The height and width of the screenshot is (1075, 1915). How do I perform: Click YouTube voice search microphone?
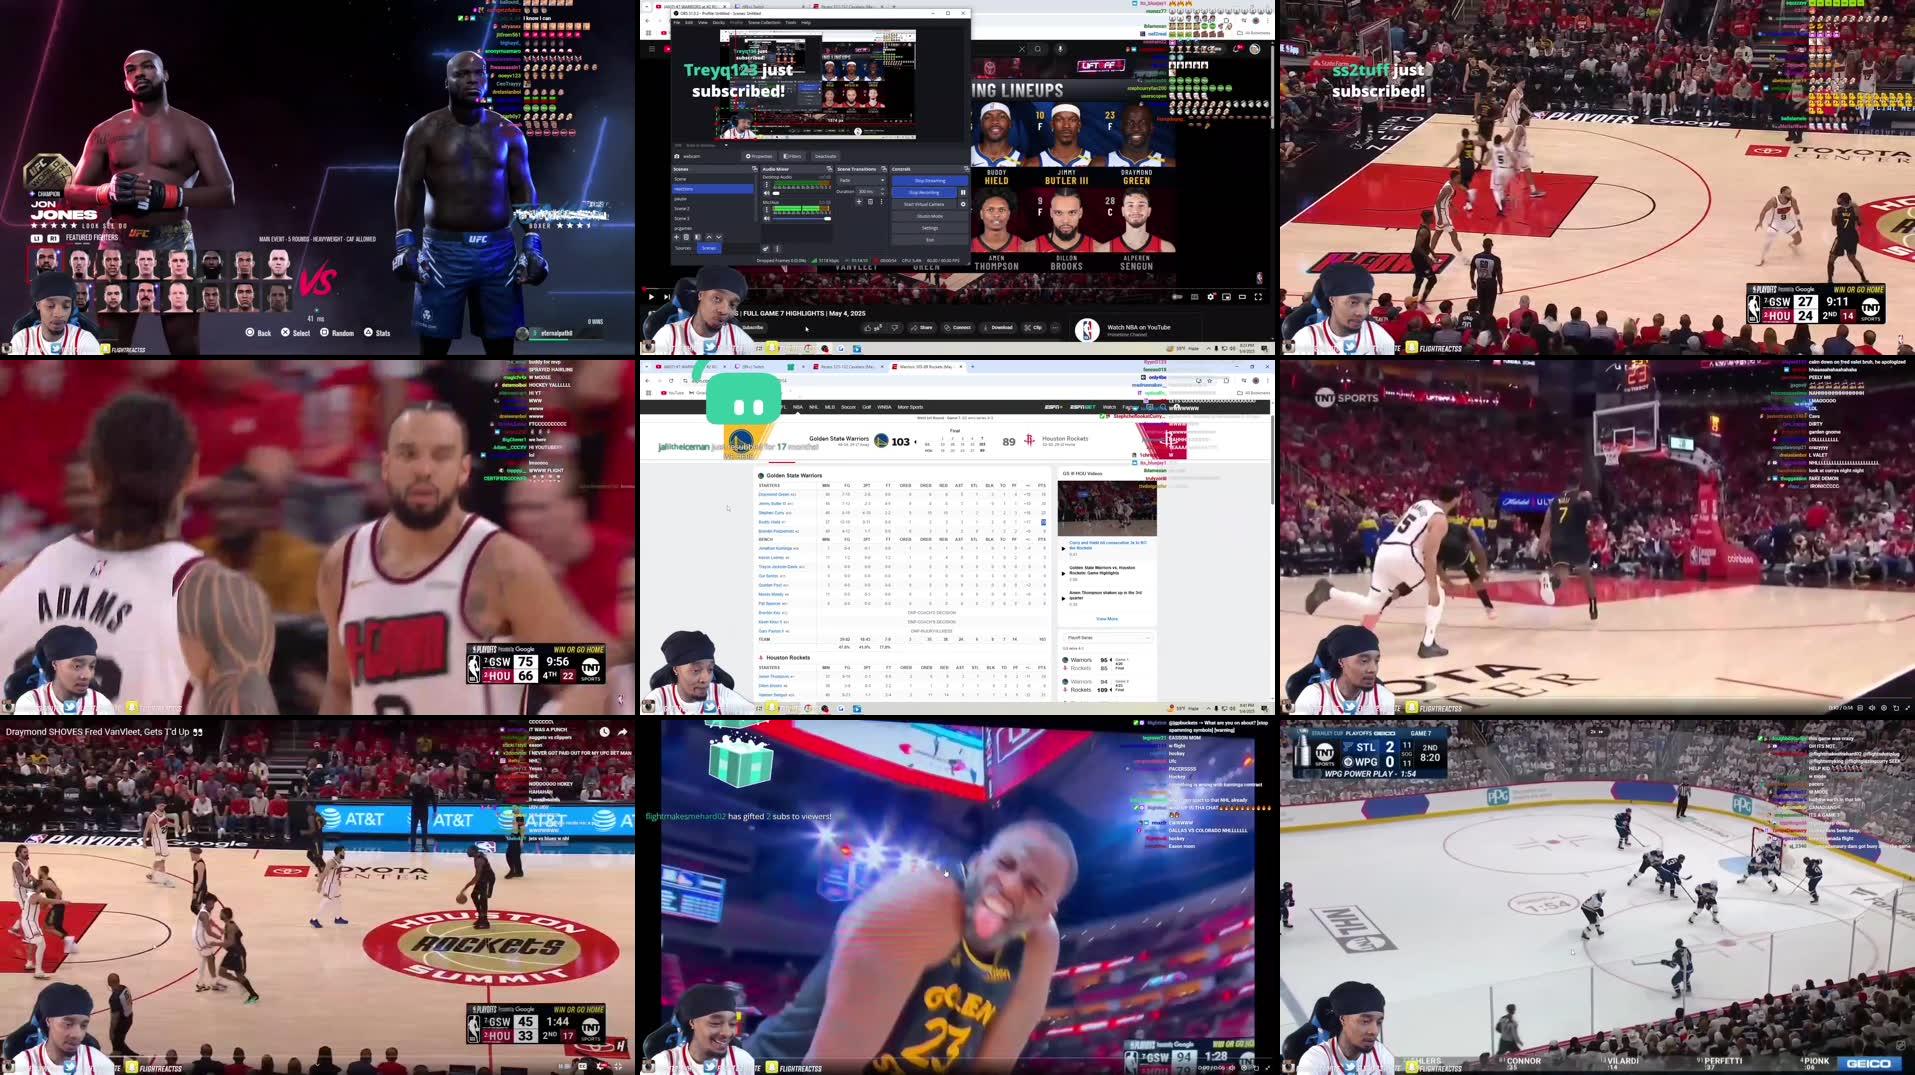(x=1060, y=49)
